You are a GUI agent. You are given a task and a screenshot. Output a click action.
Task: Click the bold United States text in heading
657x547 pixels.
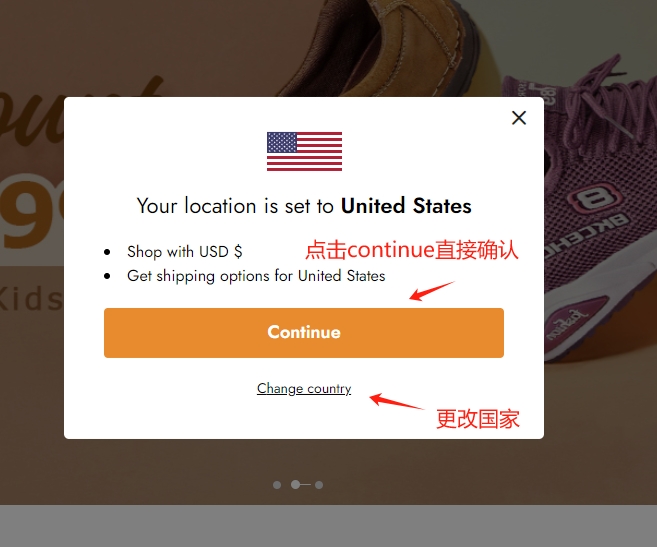point(406,206)
